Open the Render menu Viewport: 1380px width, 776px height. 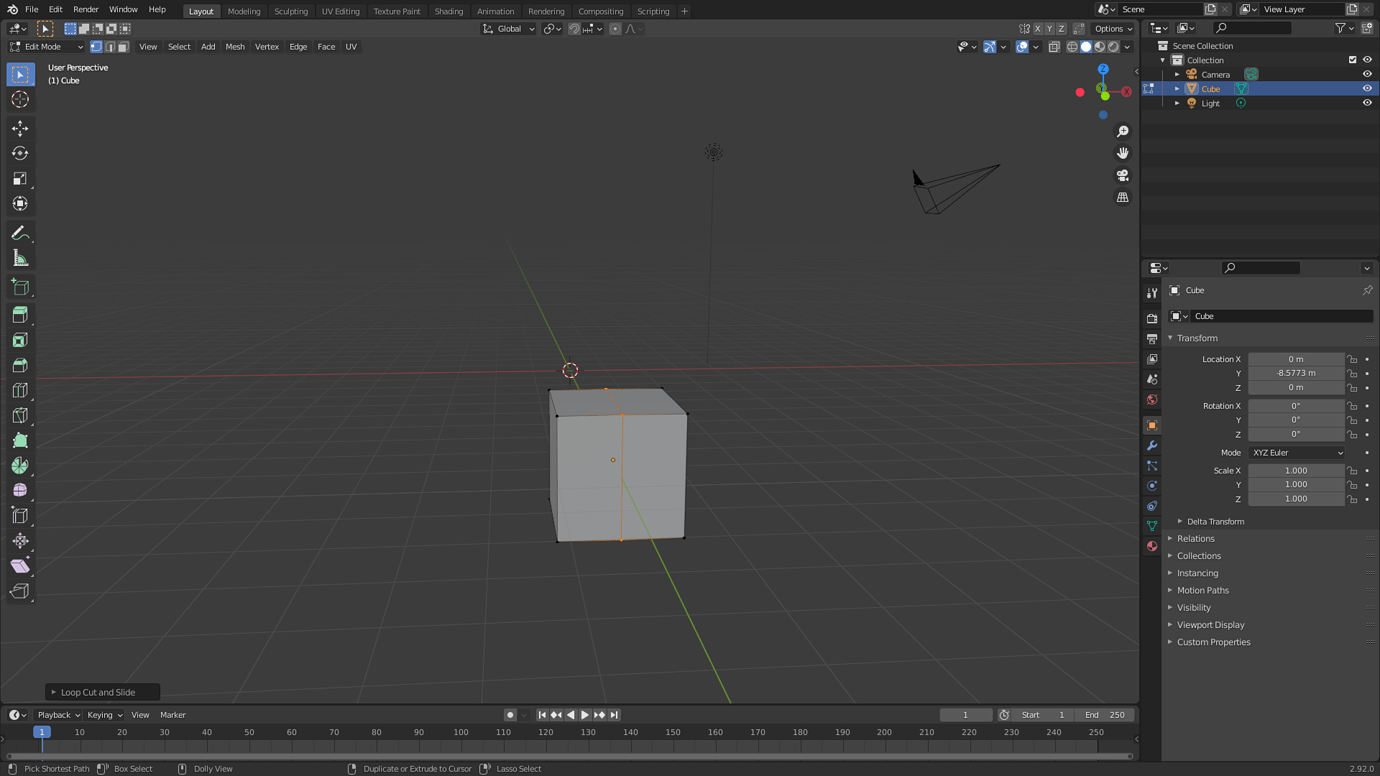coord(86,9)
